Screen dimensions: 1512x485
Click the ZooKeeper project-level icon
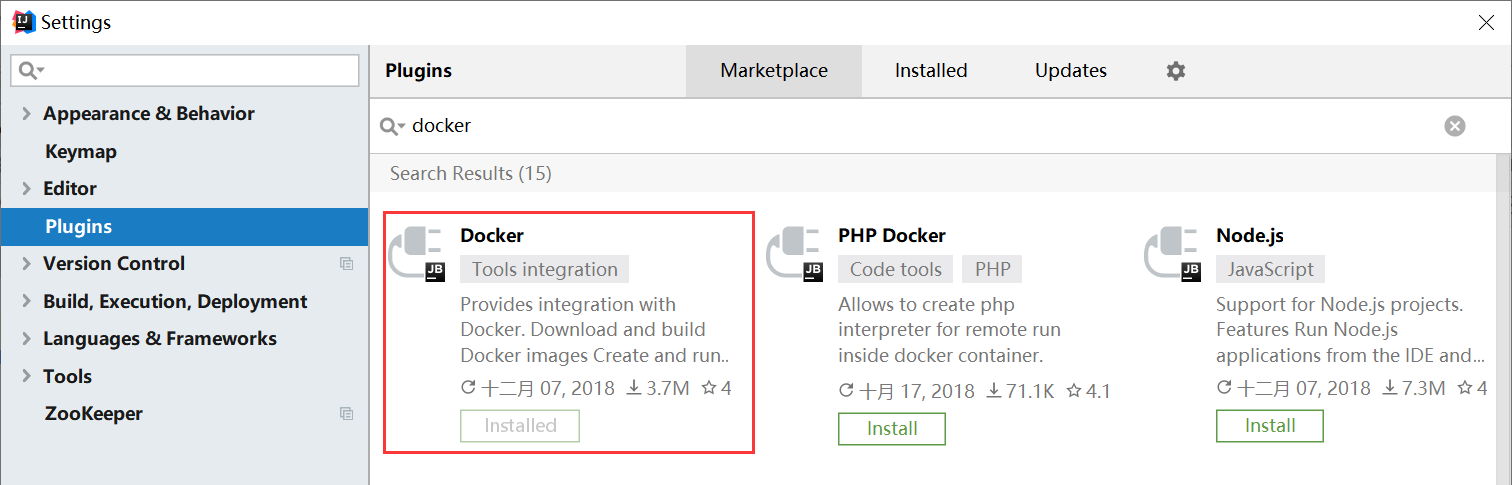[346, 414]
